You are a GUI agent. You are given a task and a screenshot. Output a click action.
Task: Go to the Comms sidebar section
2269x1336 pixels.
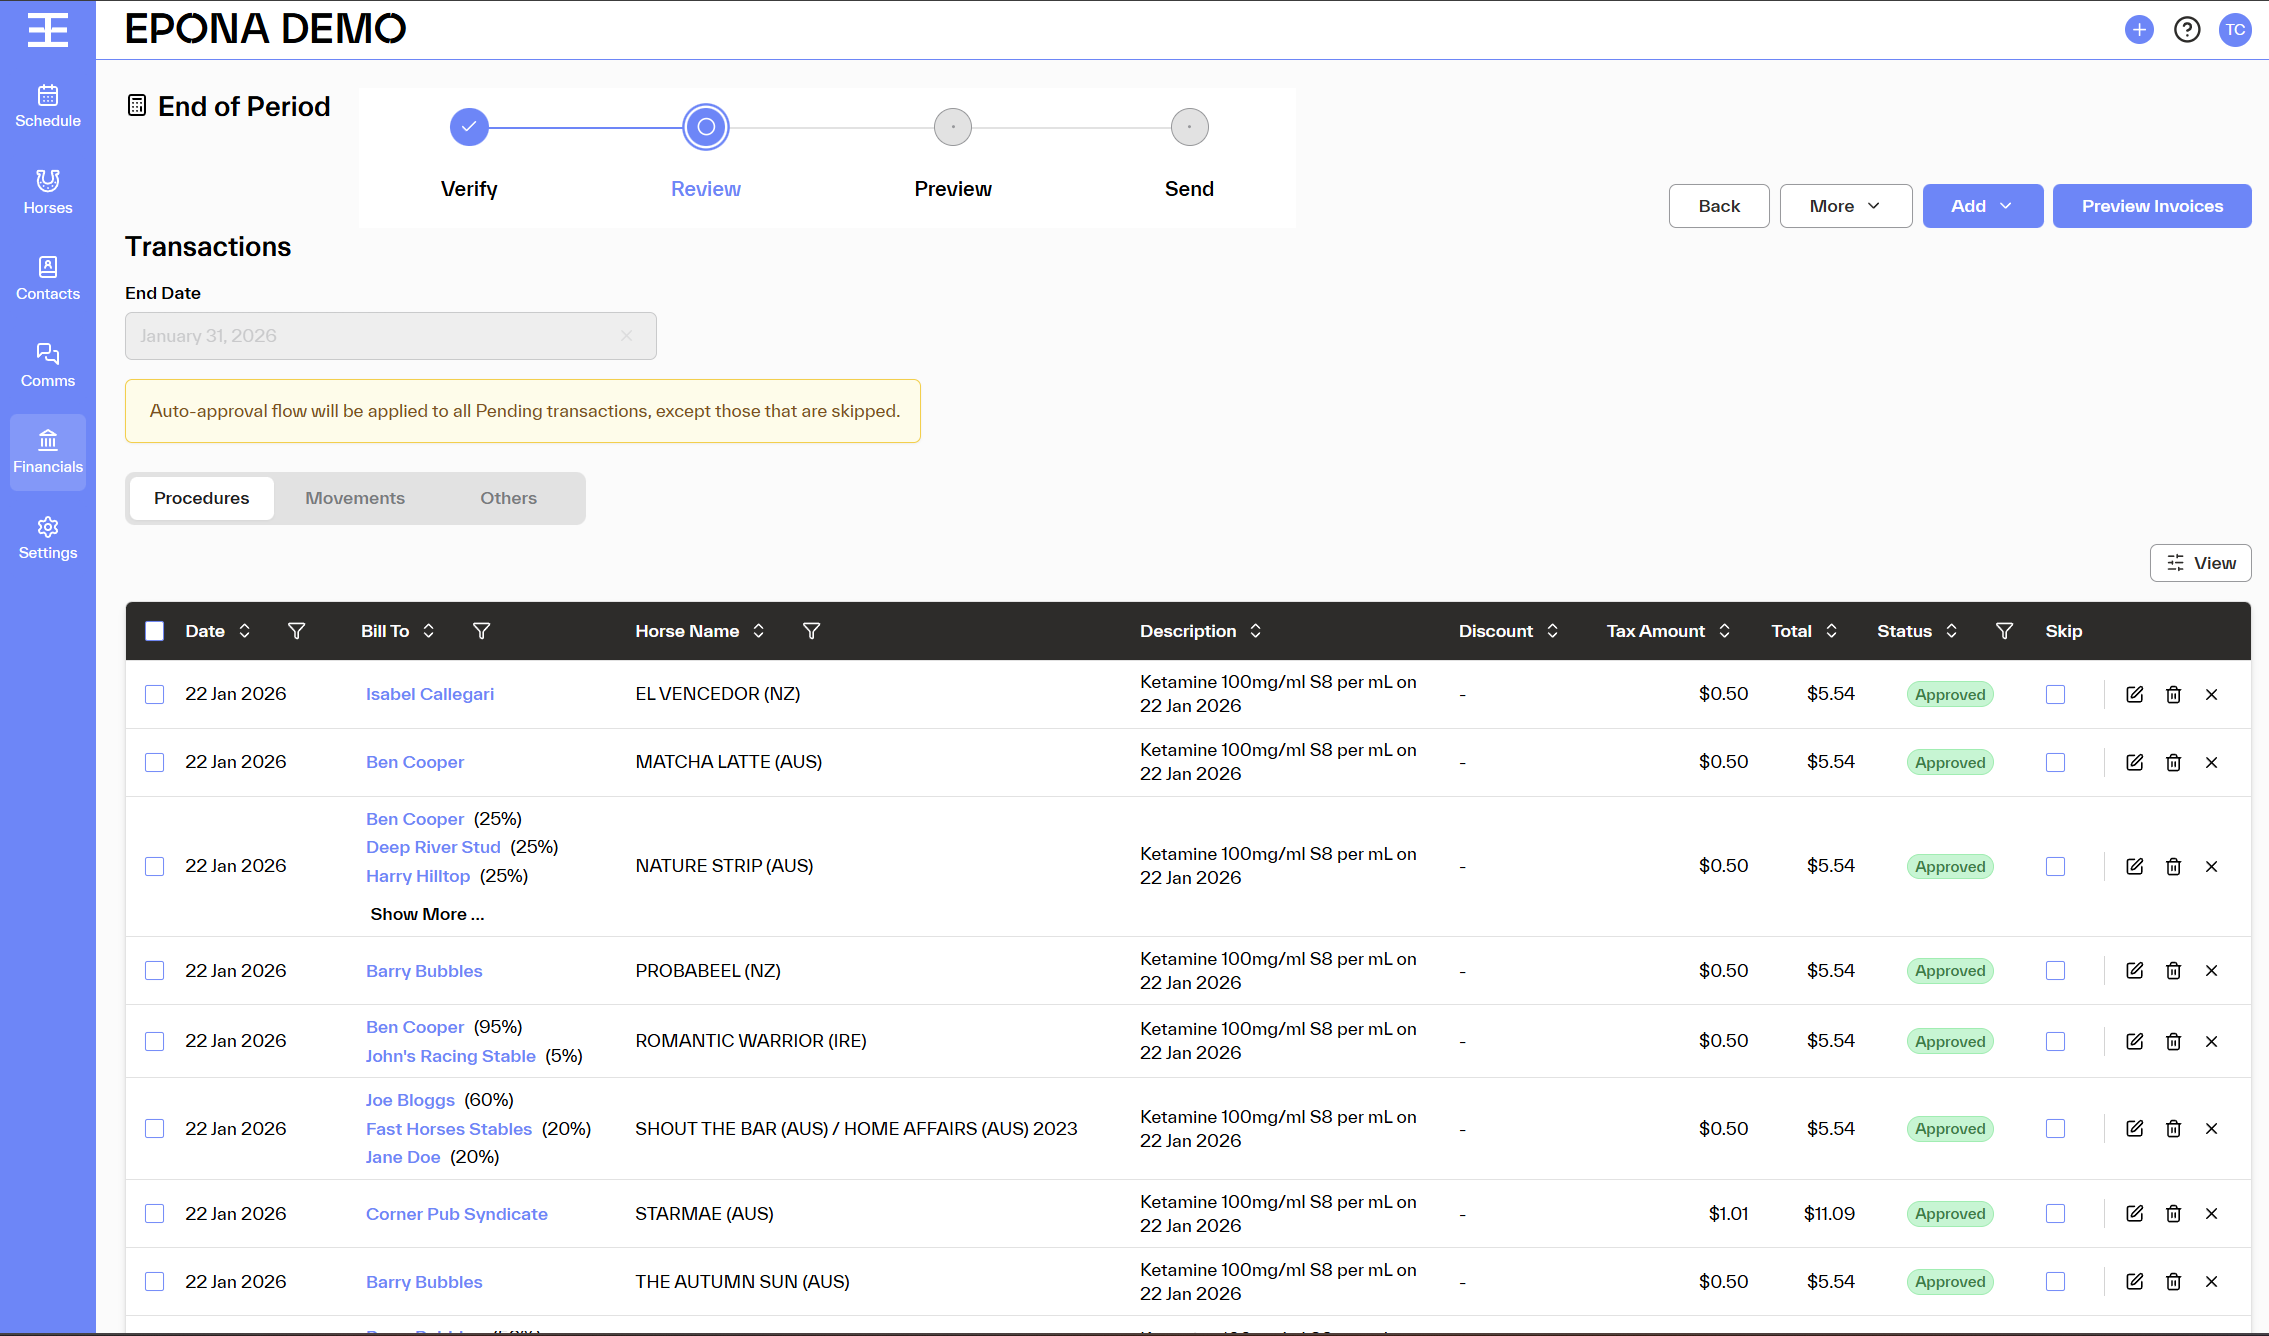click(48, 365)
